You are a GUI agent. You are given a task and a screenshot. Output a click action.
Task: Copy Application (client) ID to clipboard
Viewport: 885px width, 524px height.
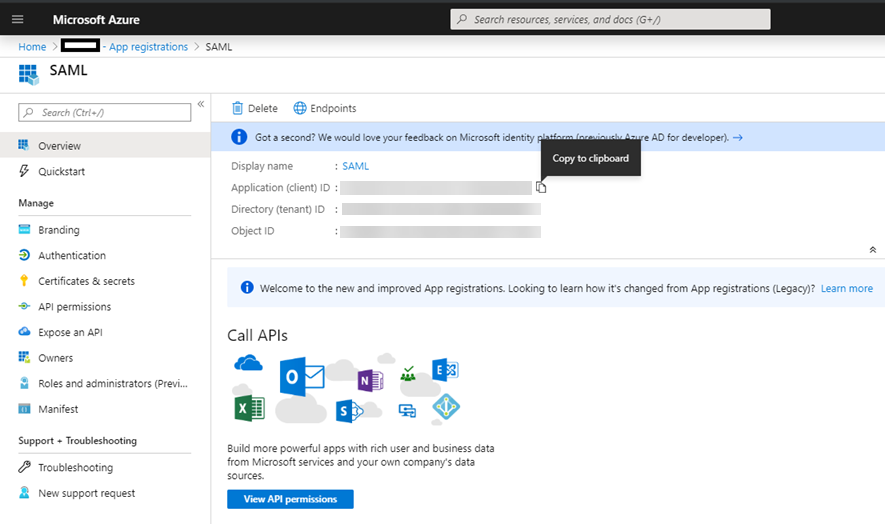click(541, 187)
